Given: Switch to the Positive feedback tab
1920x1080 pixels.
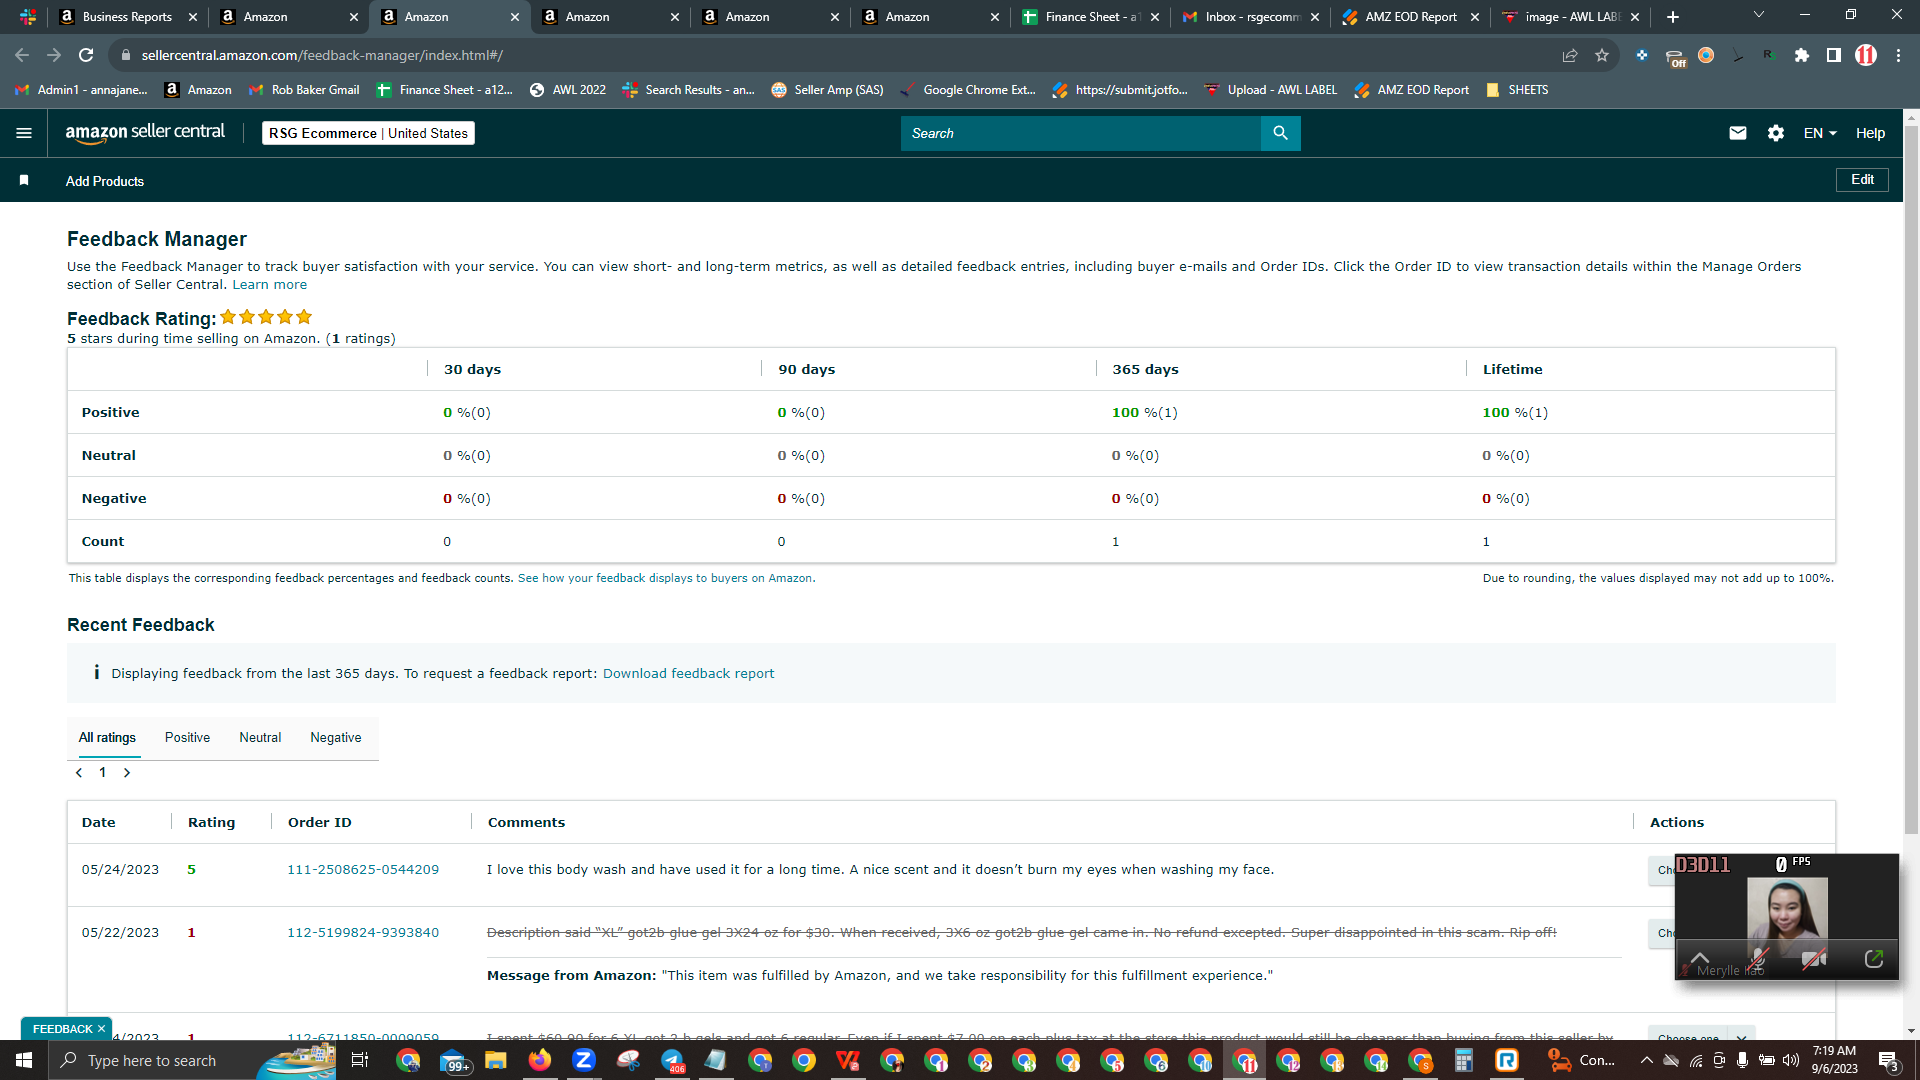Looking at the screenshot, I should pos(187,738).
